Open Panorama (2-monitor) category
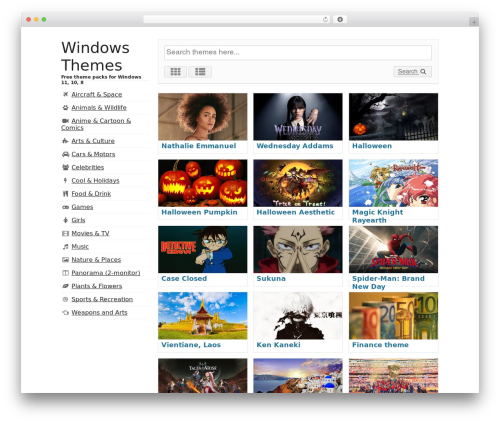Viewport: 500px width, 423px height. click(106, 273)
